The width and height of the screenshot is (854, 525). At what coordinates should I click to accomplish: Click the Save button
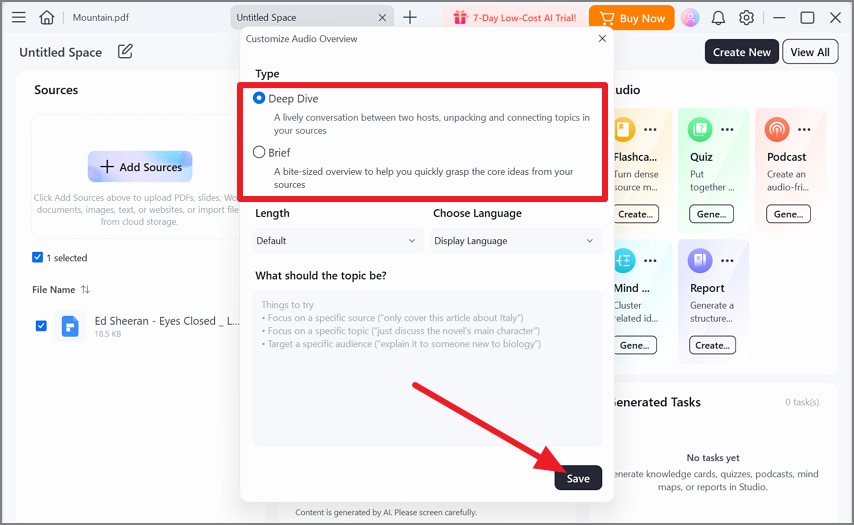coord(578,478)
